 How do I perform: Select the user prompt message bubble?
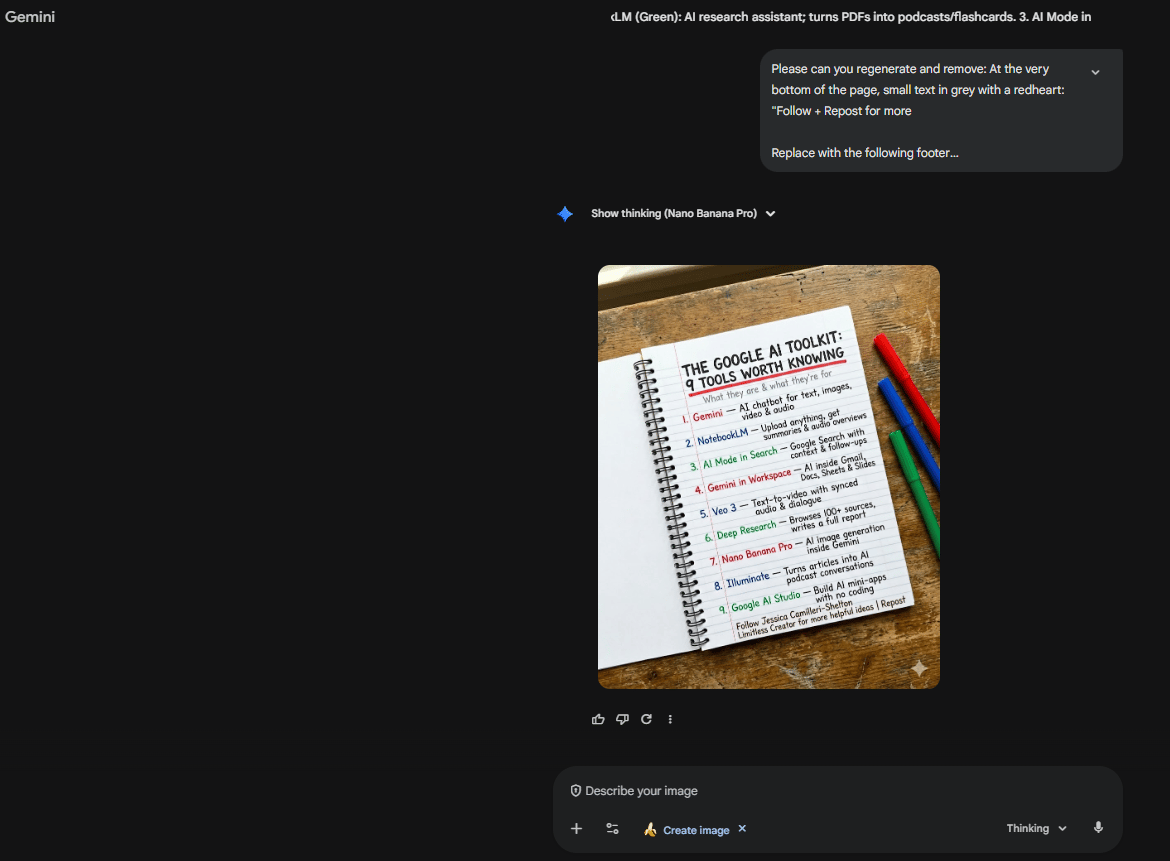click(x=941, y=110)
